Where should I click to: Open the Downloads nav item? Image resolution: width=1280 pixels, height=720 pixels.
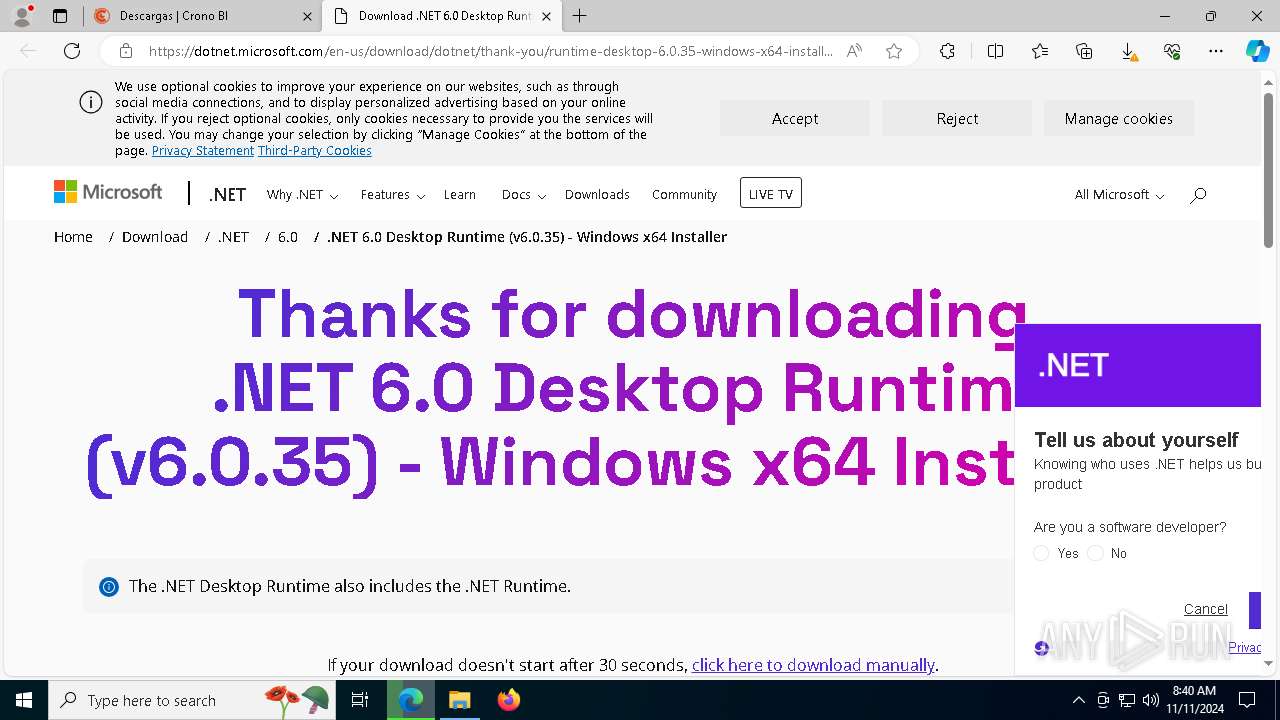click(x=597, y=195)
